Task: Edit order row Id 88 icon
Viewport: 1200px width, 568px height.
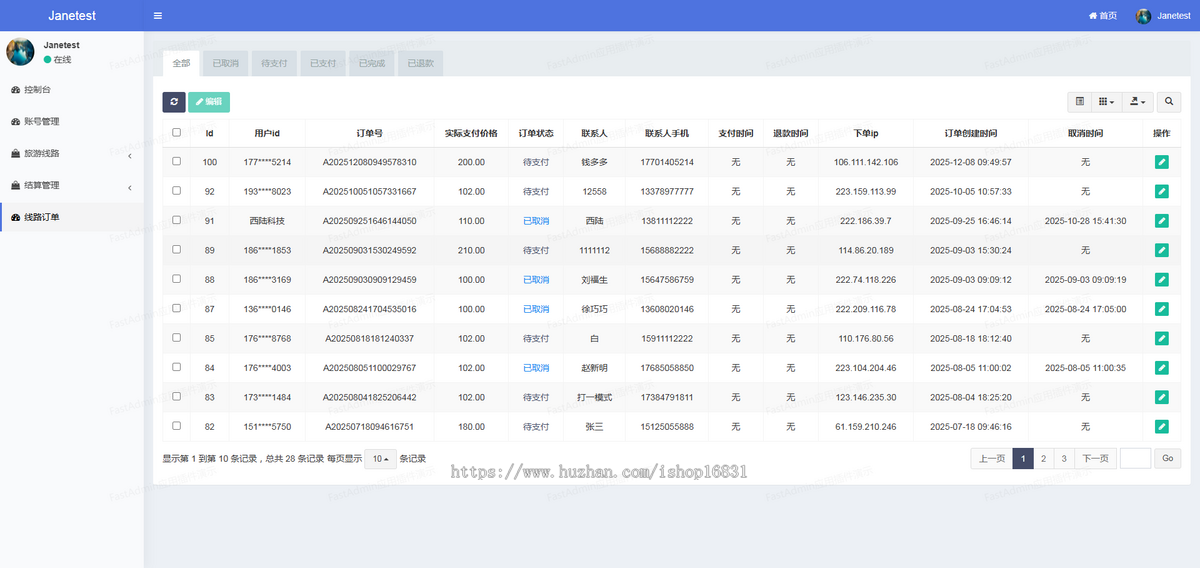Action: tap(1161, 280)
